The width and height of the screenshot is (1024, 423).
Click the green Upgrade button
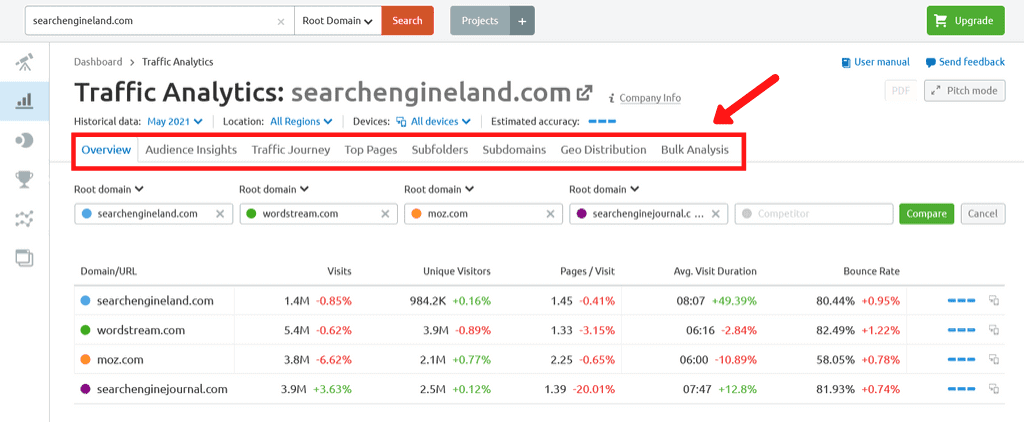click(x=965, y=21)
